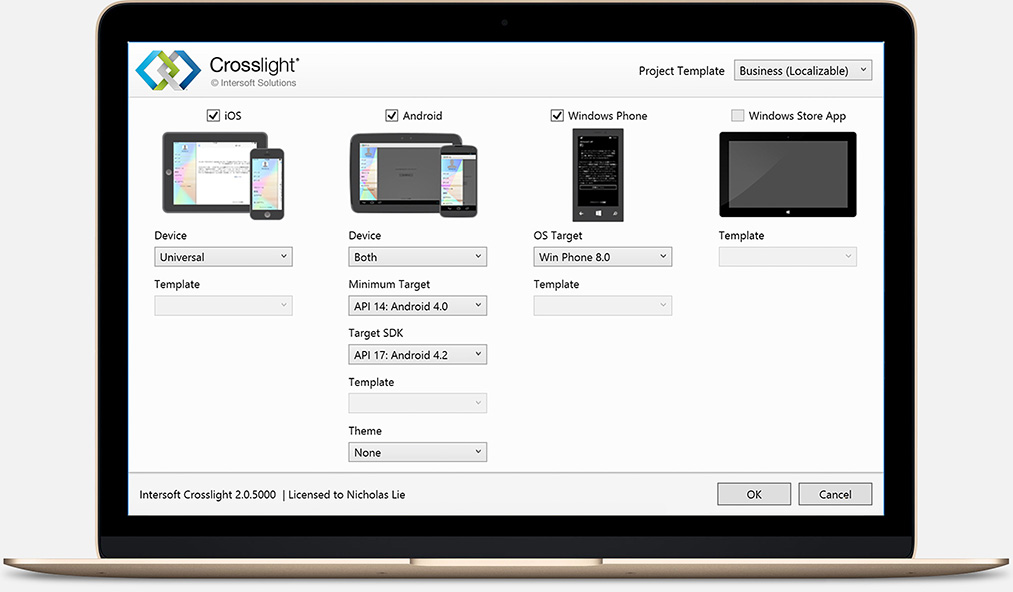
Task: Click the Cancel button
Action: (x=834, y=493)
